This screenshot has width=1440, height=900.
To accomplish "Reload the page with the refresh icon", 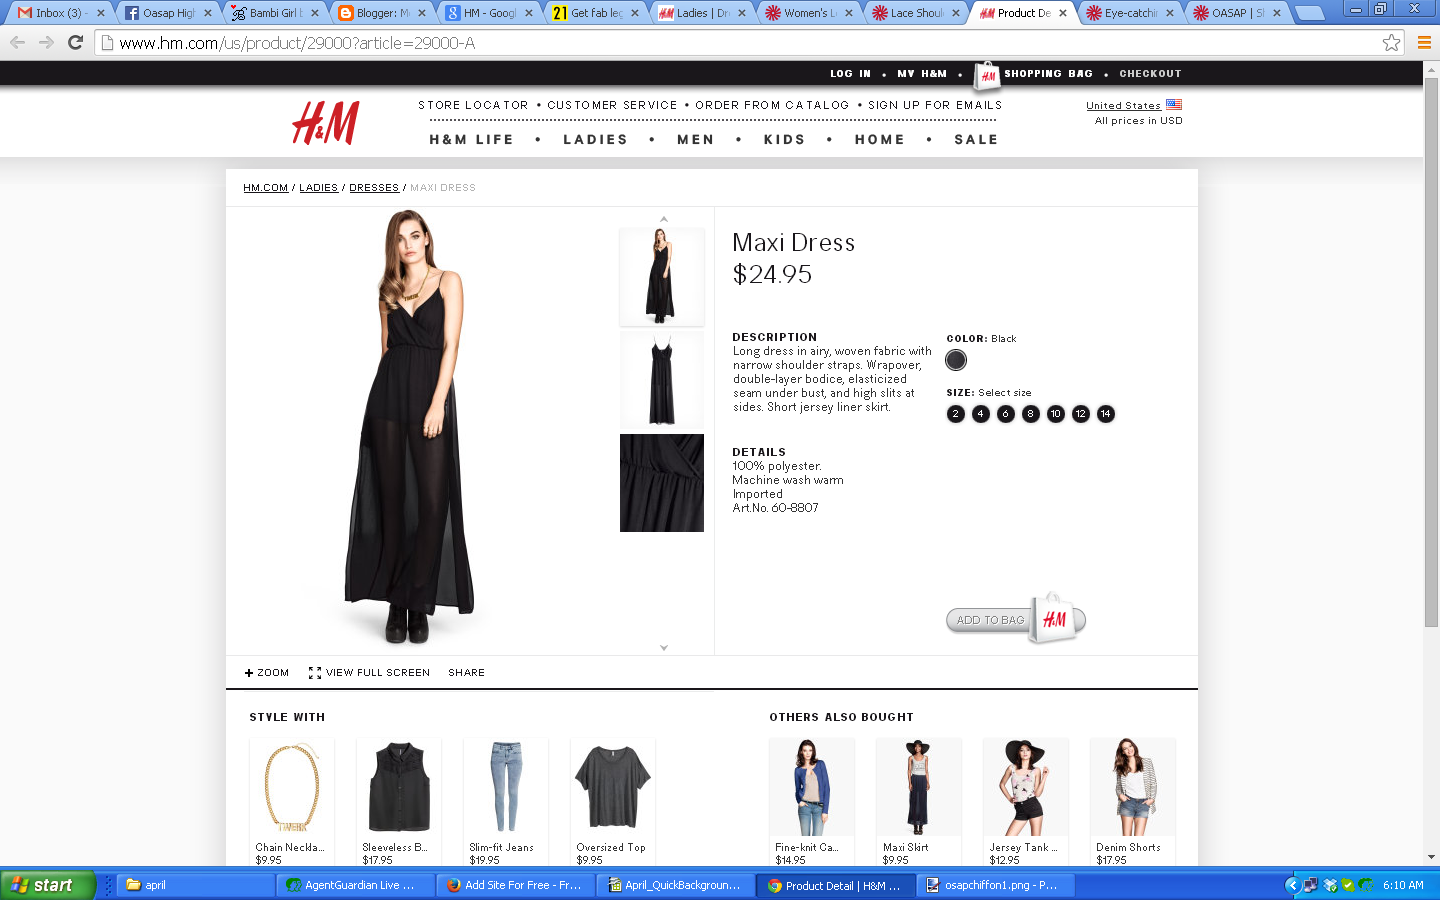I will (75, 42).
